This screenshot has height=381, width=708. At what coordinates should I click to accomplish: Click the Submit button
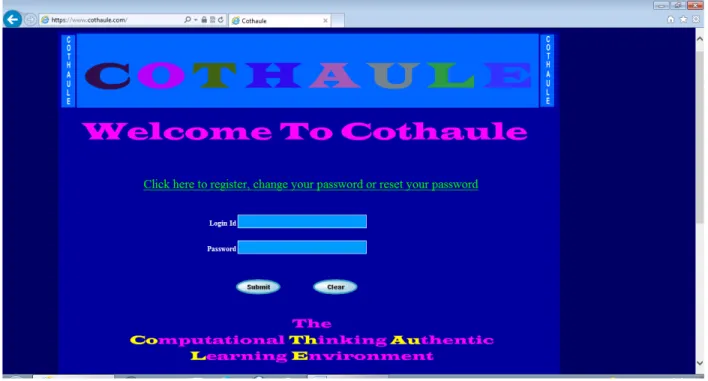(x=258, y=287)
